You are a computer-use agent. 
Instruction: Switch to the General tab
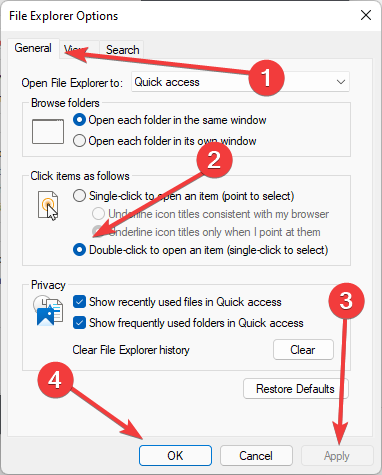(x=33, y=48)
